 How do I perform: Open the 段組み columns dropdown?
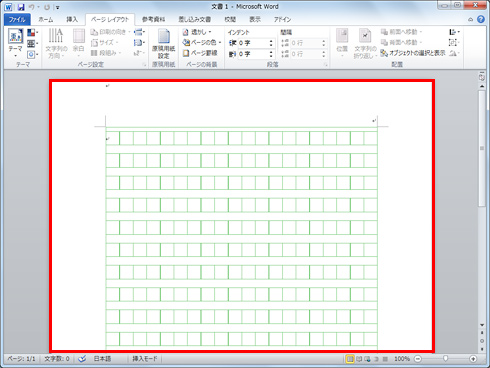[106, 53]
